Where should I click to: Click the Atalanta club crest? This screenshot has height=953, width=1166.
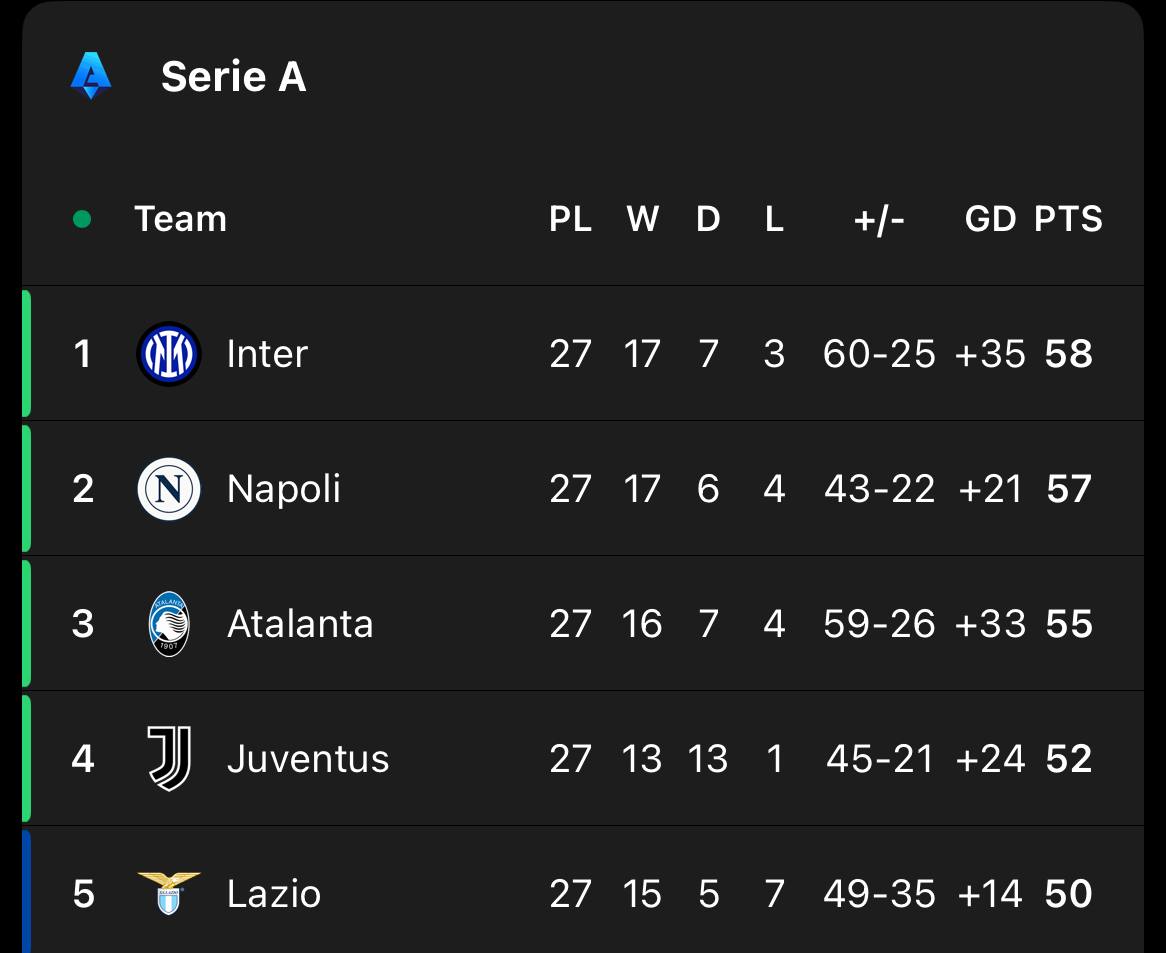click(169, 624)
